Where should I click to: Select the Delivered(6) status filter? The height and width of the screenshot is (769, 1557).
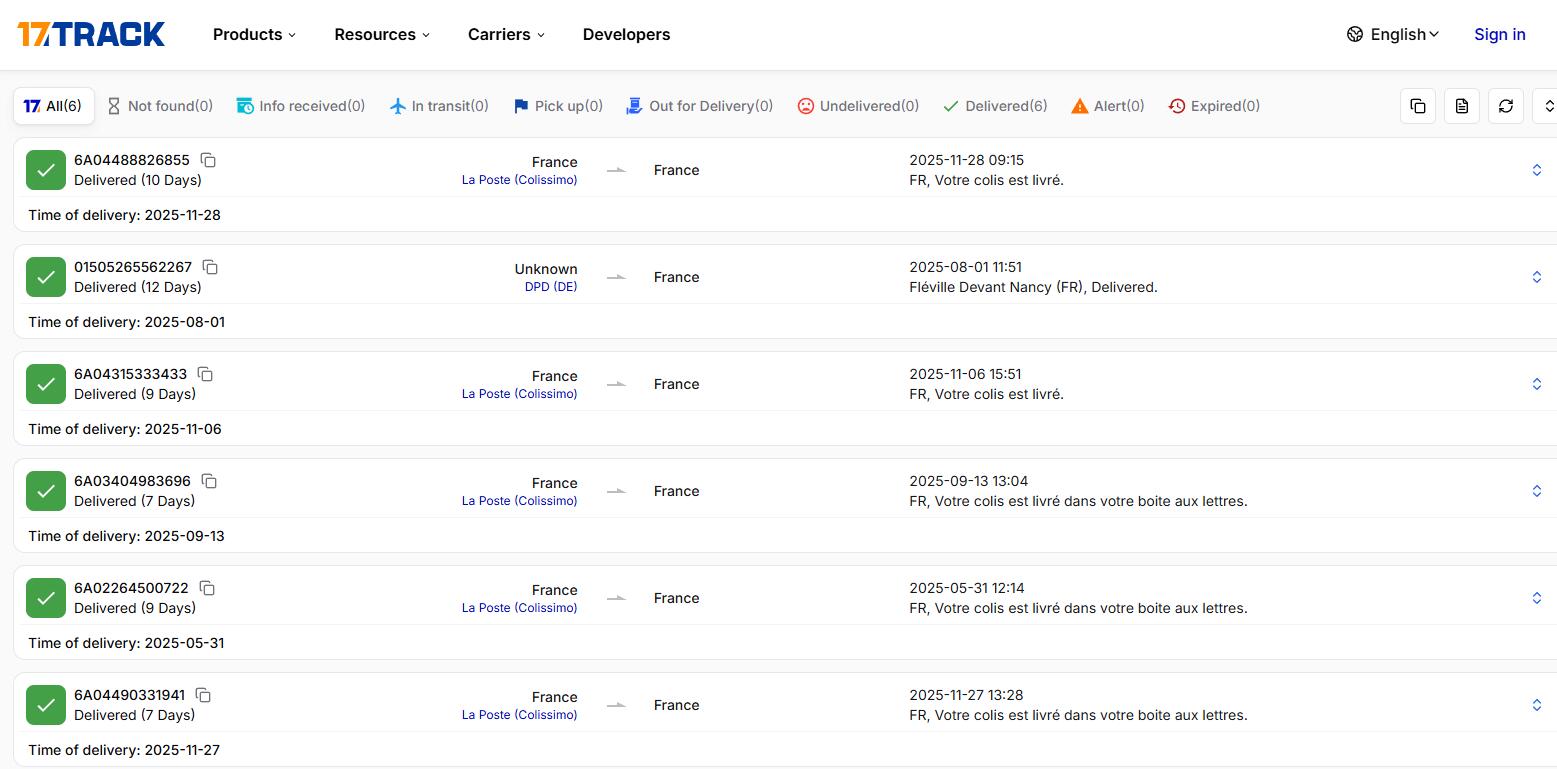click(x=995, y=105)
